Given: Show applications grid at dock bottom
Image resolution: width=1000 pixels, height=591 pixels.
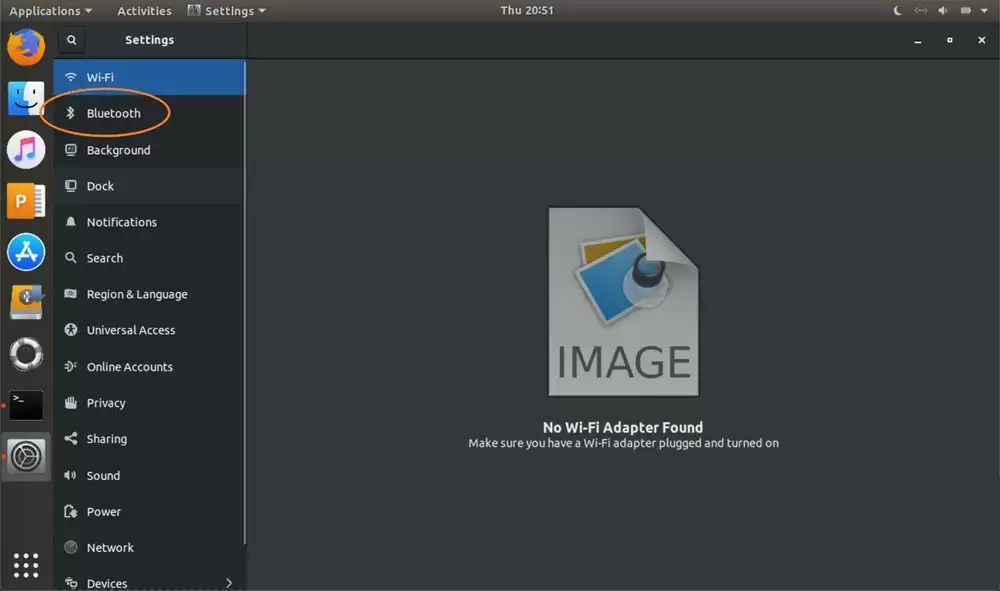Looking at the screenshot, I should (26, 565).
